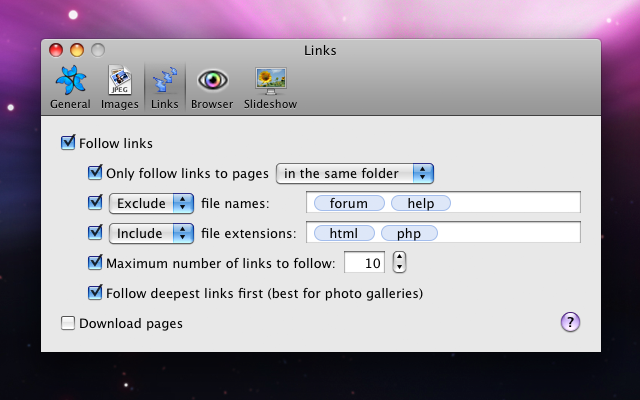Select the 'html' extension token
Screen dimensions: 640x400
344,233
